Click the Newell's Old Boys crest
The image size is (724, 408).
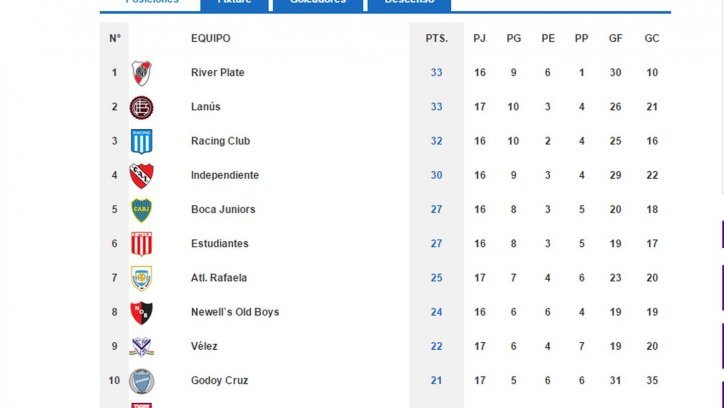[x=141, y=312]
